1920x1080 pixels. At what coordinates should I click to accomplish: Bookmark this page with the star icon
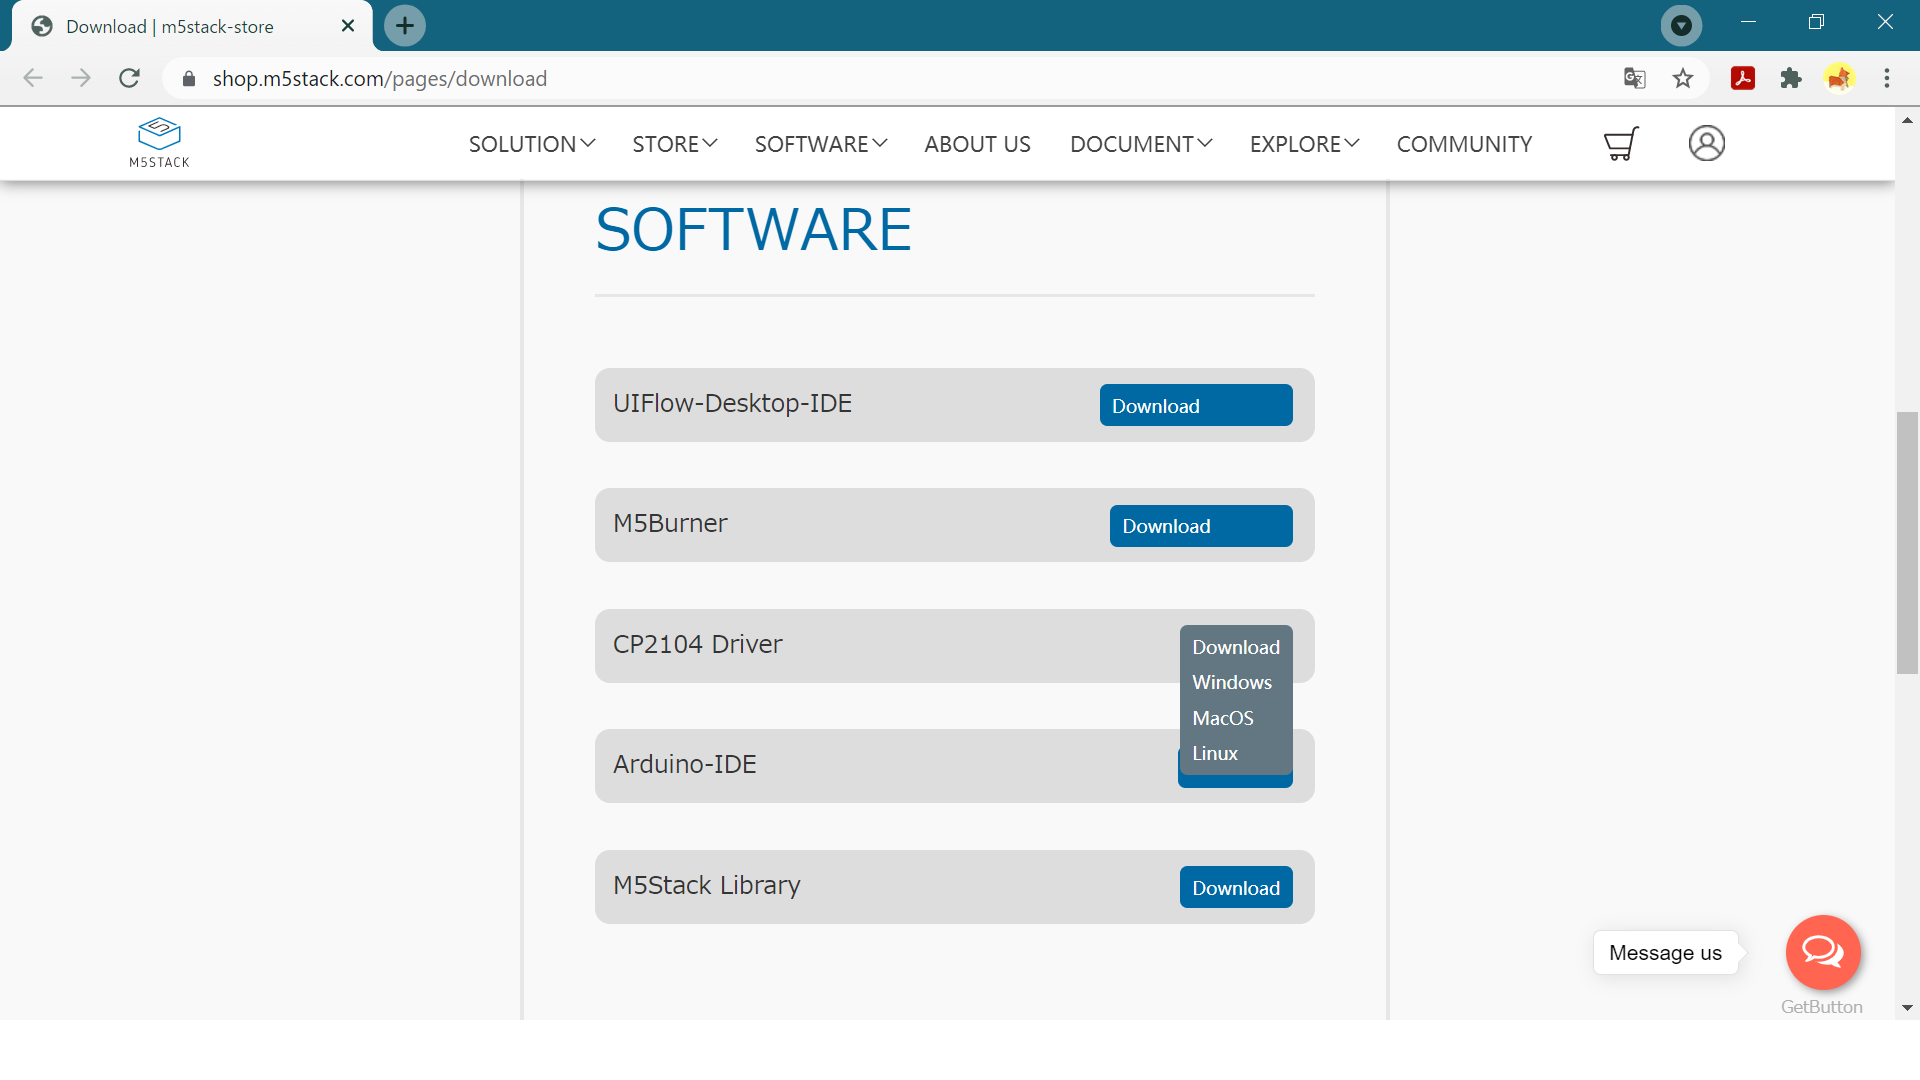(x=1683, y=78)
